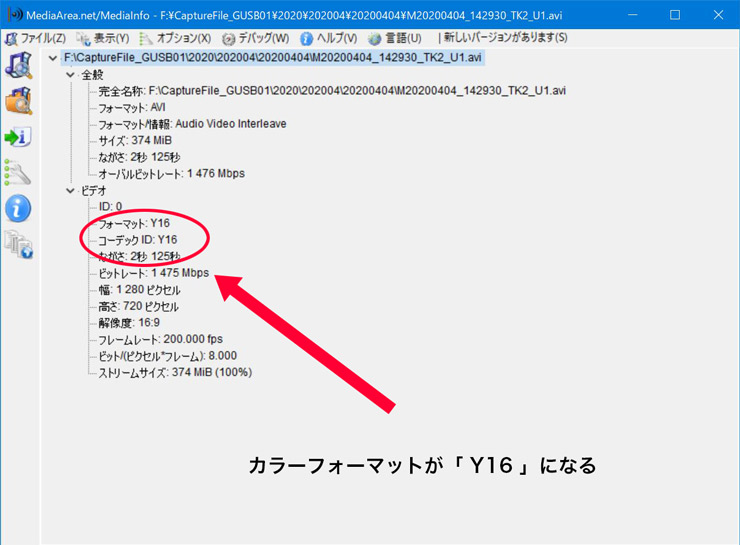Open the 表示(Y) menu
Viewport: 740px width, 545px height.
pos(103,38)
